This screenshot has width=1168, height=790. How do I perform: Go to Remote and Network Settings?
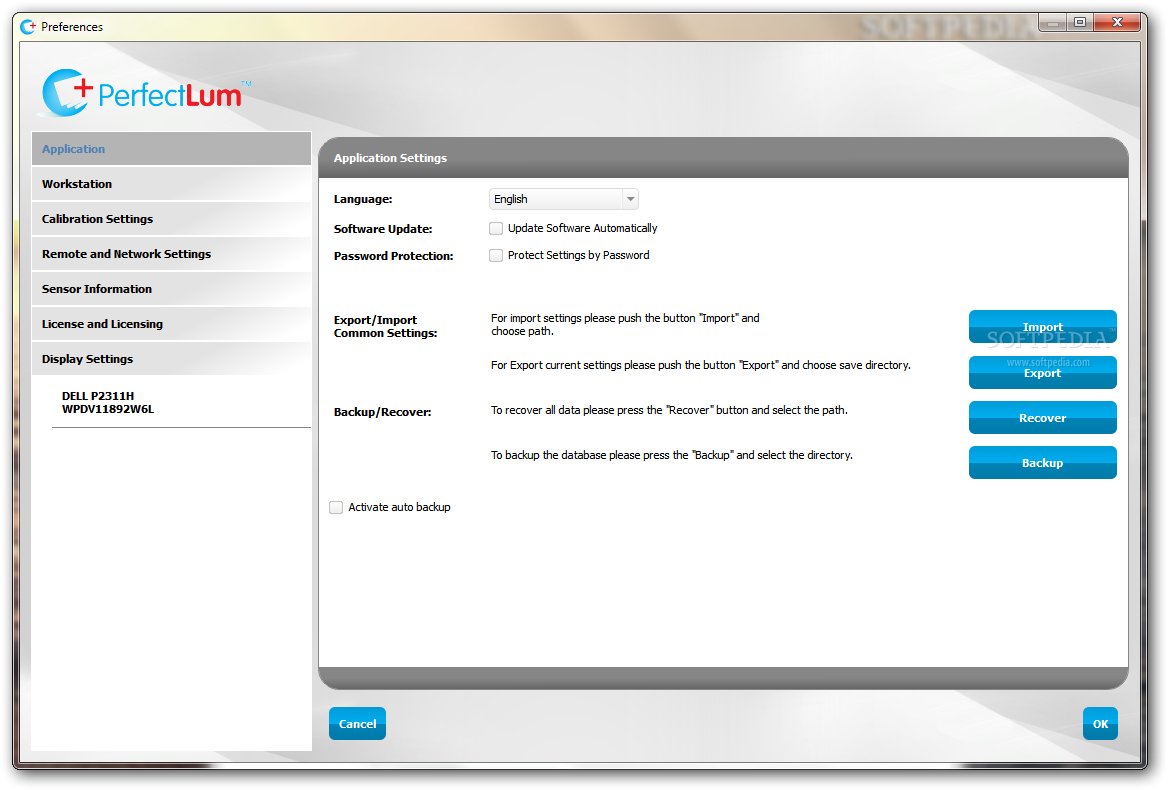point(171,254)
